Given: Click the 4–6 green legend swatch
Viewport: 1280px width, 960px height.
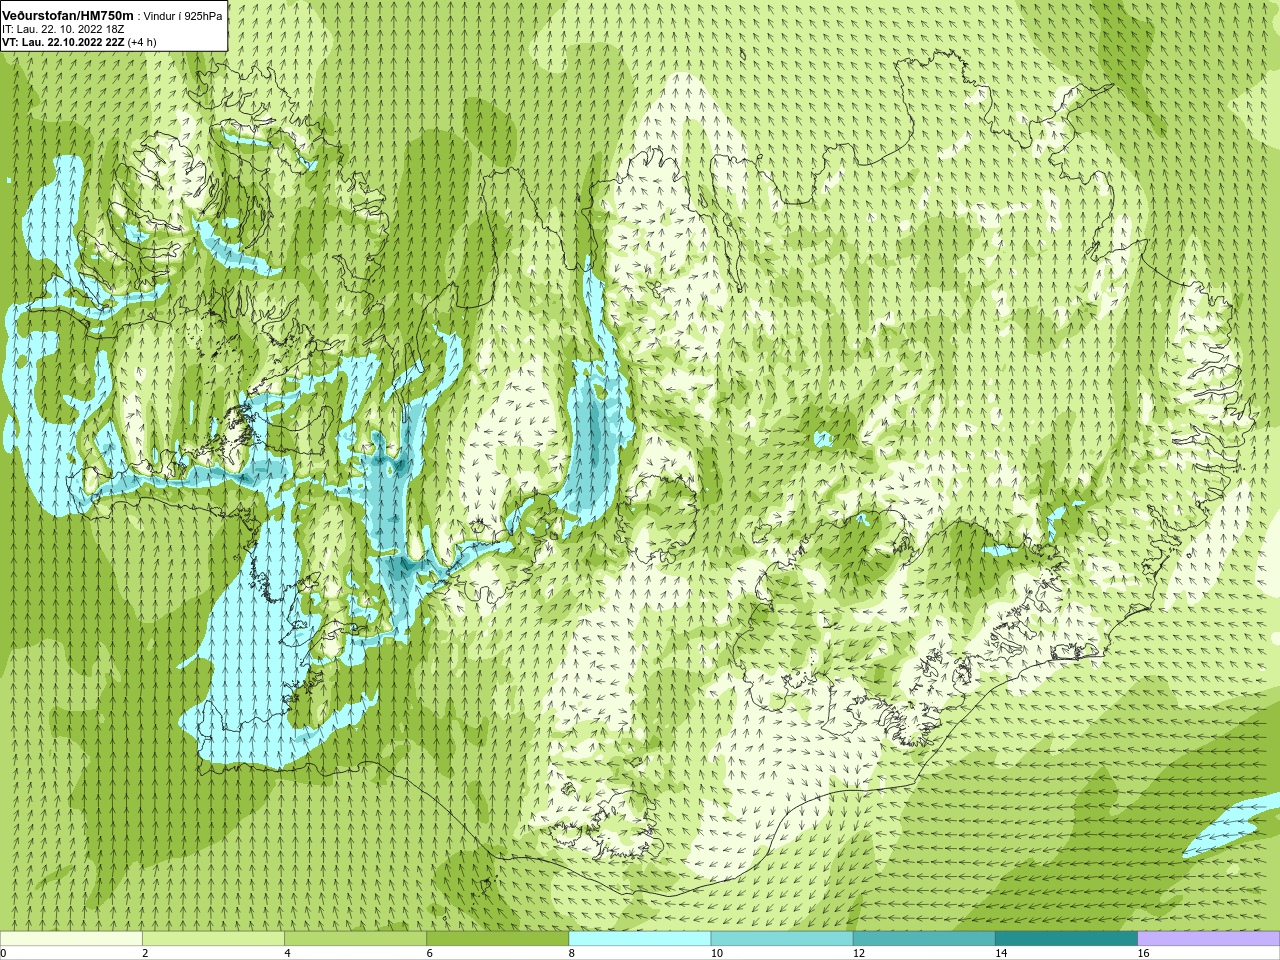Looking at the screenshot, I should [355, 939].
